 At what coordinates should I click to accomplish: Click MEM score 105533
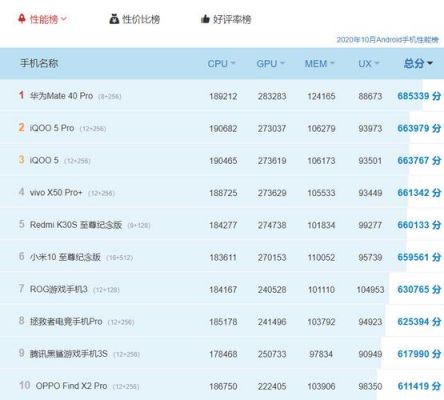321,193
